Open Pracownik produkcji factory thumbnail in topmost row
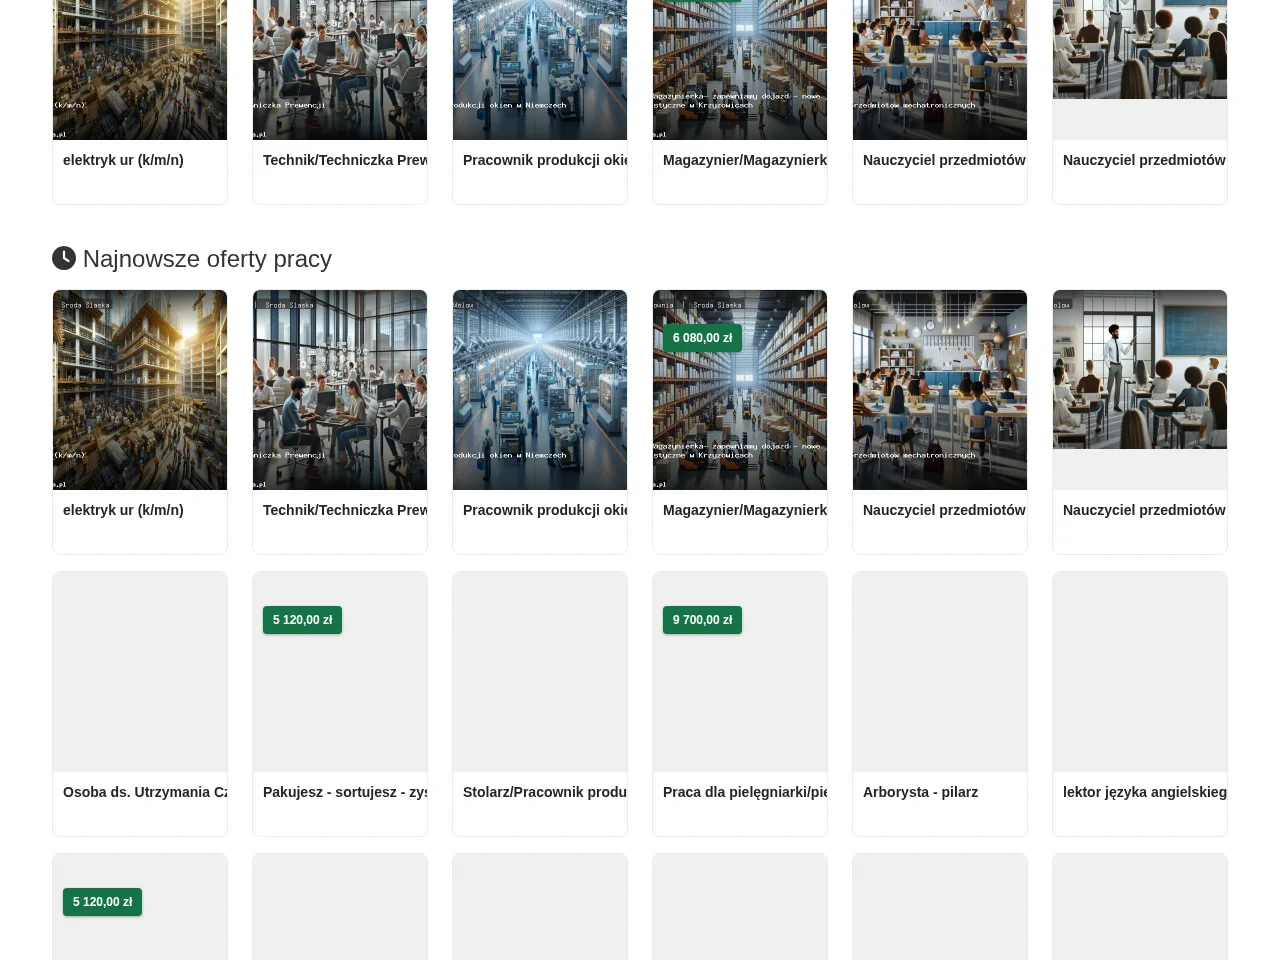 point(540,70)
